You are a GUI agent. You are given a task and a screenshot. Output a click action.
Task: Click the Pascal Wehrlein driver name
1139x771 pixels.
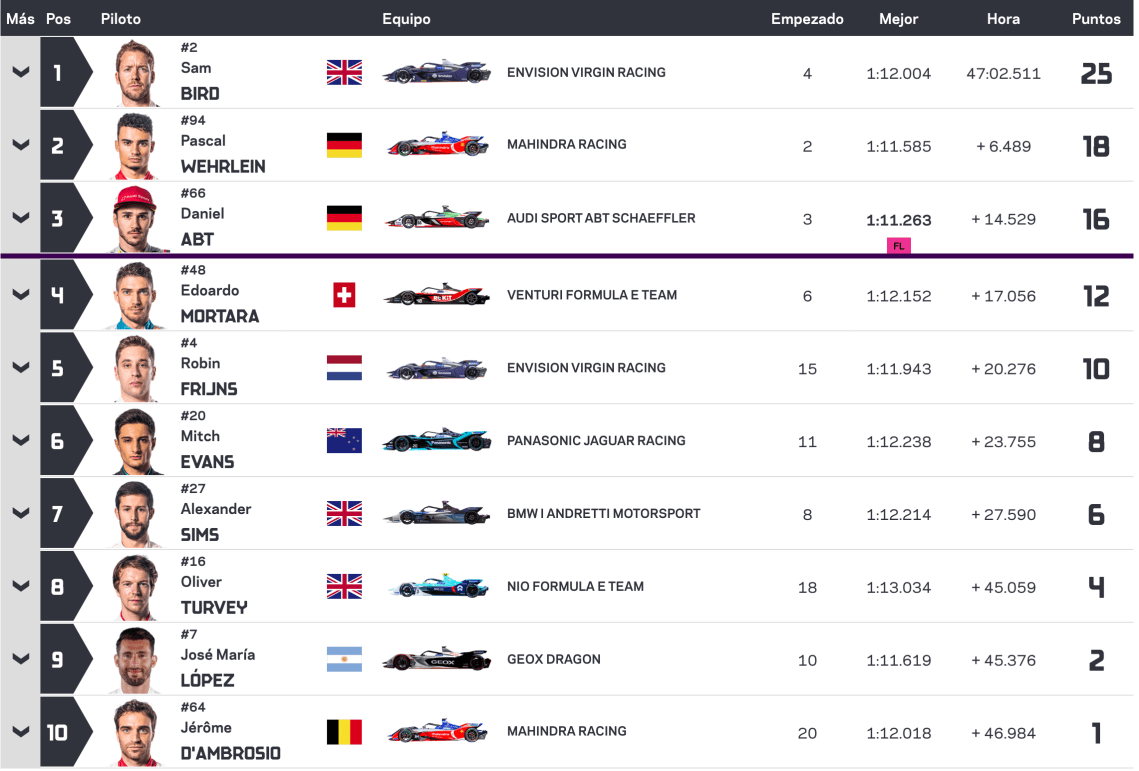222,154
